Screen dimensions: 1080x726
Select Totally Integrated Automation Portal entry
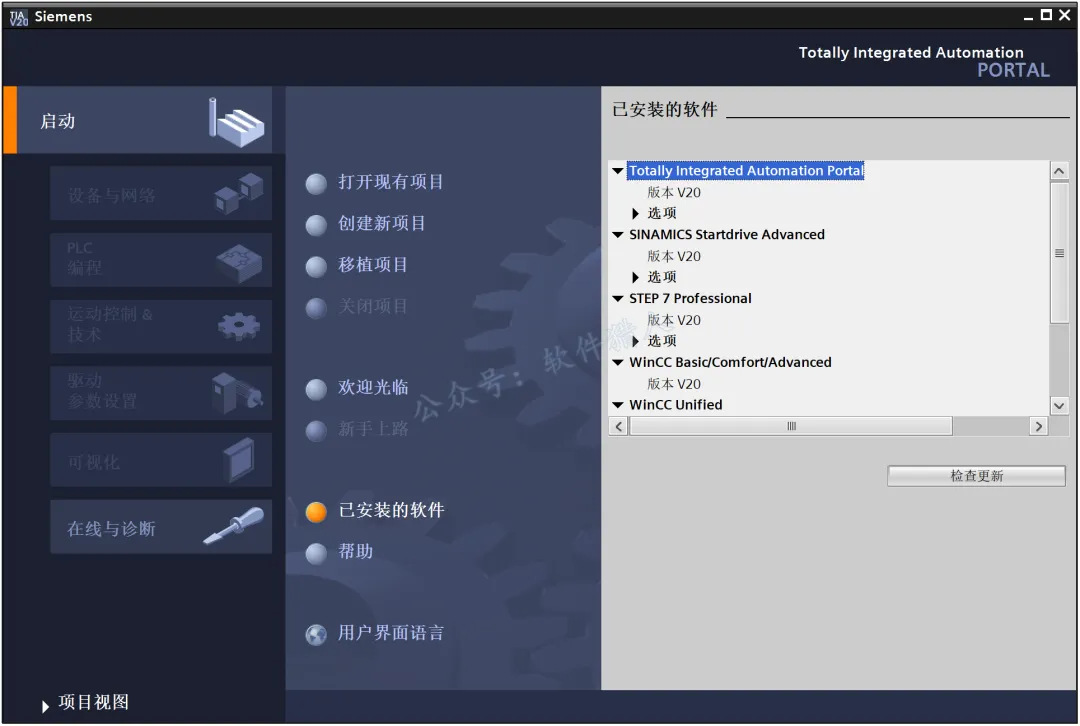745,171
